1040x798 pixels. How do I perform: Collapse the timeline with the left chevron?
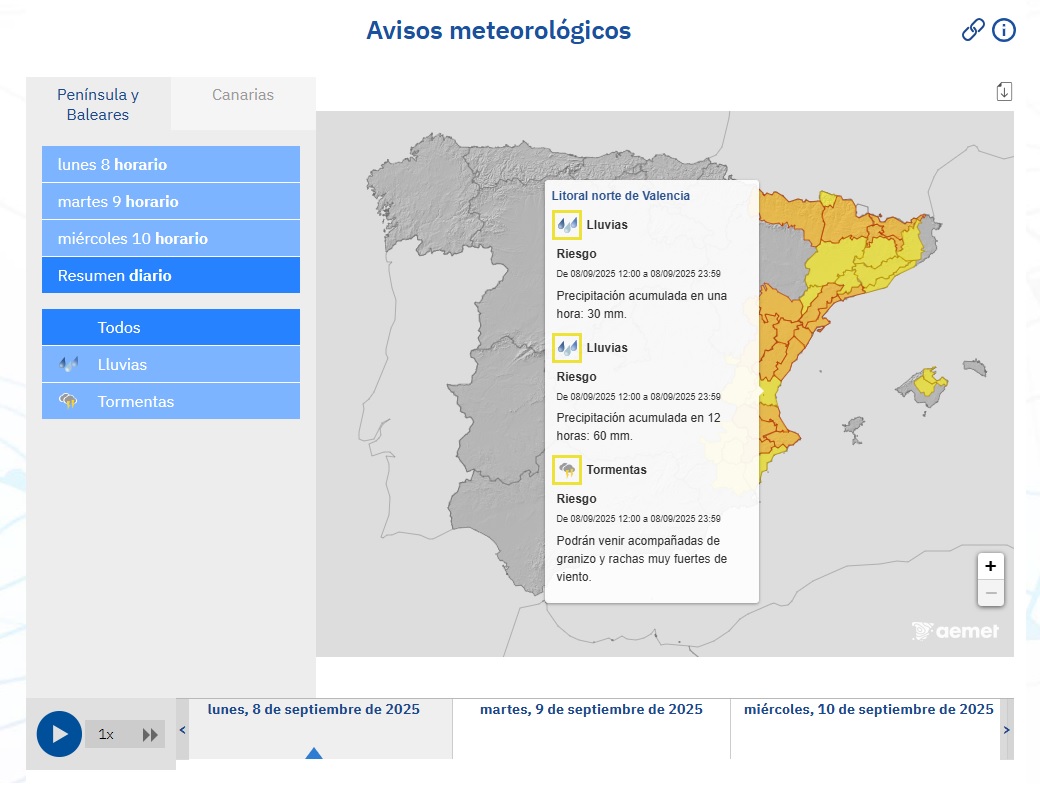[182, 729]
